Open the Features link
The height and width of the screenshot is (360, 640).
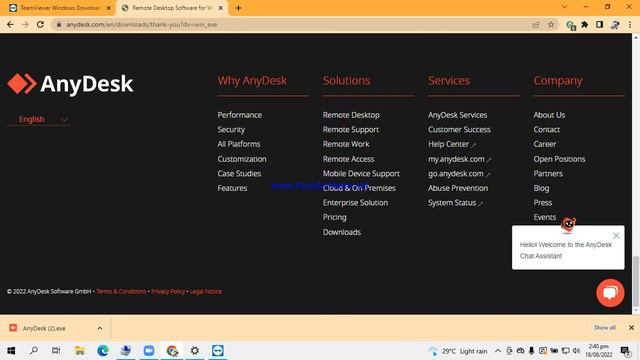(232, 188)
